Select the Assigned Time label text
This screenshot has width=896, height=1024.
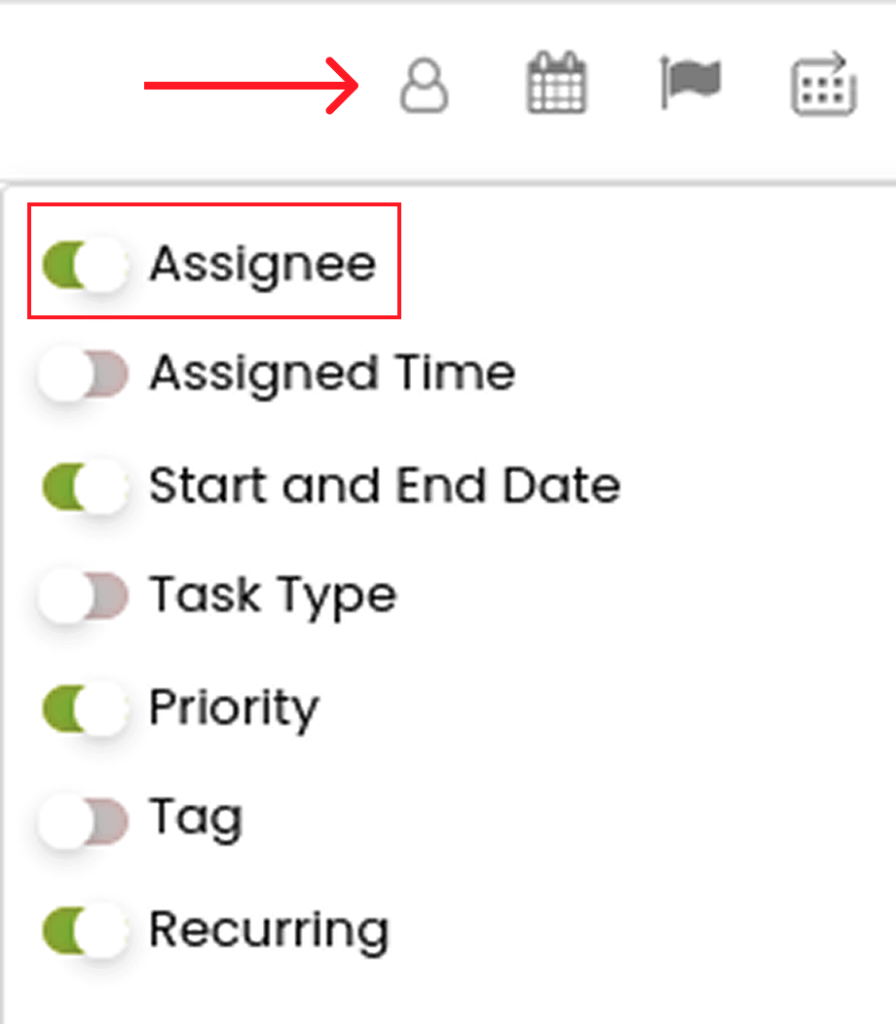click(332, 374)
